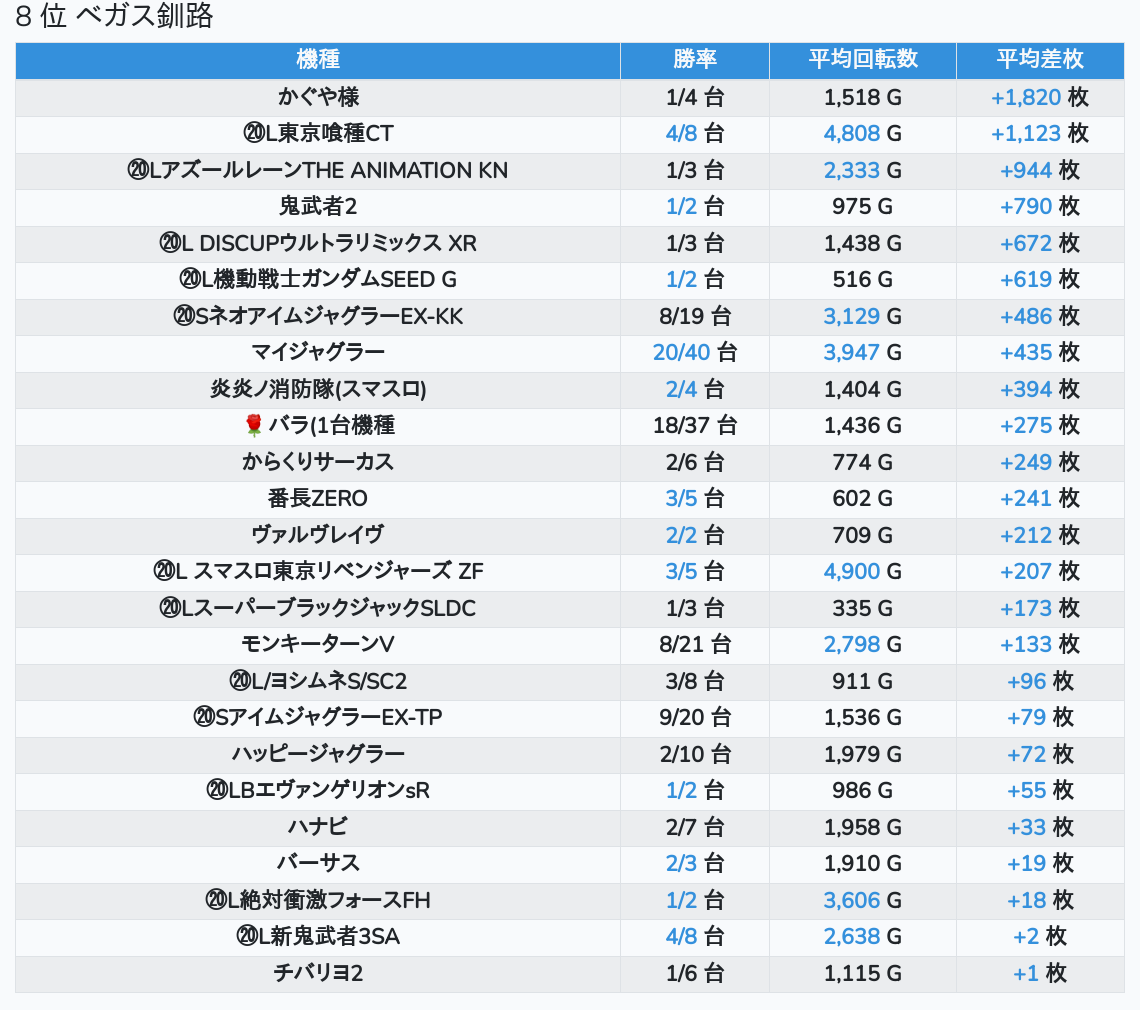Click the 4,900 link for スマスロ東京リベンジャーズ
The height and width of the screenshot is (1010, 1140).
(851, 572)
